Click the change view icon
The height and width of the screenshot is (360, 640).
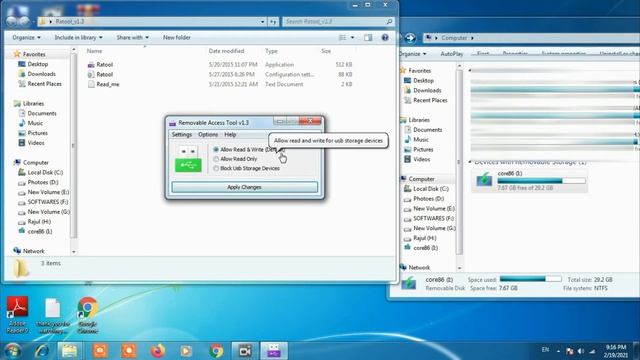pos(342,38)
